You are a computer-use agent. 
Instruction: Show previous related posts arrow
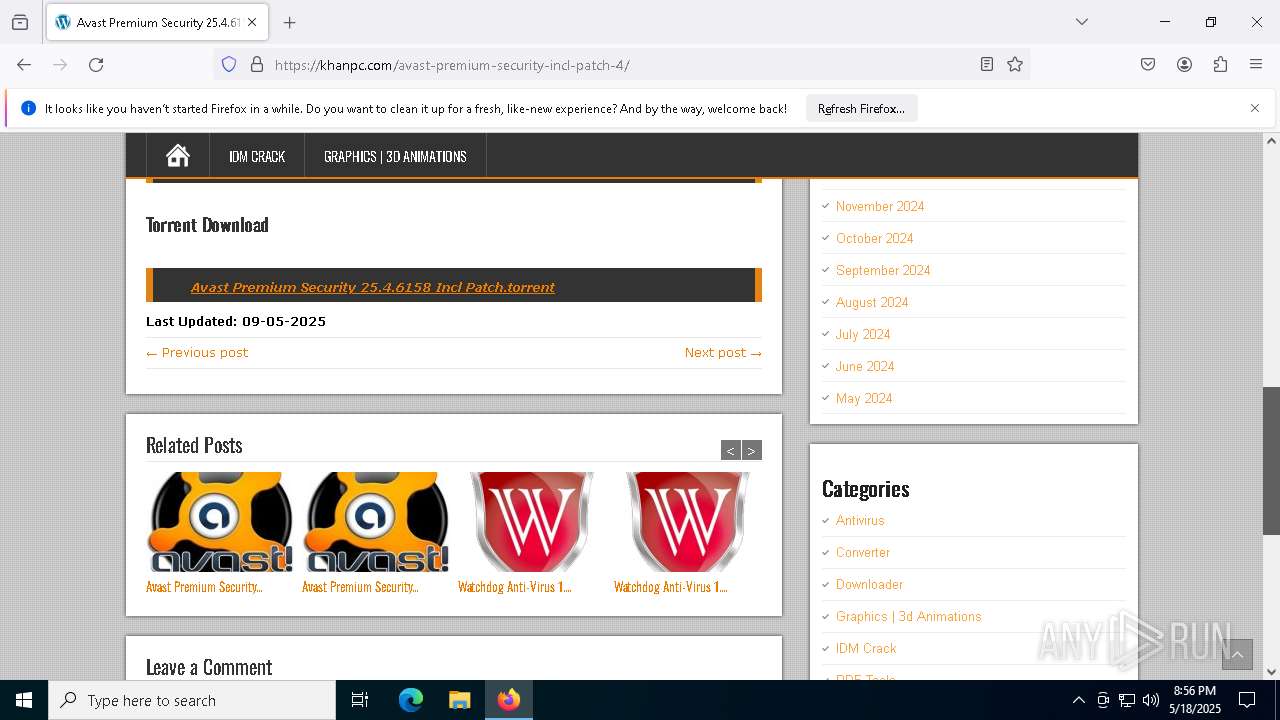tap(731, 450)
